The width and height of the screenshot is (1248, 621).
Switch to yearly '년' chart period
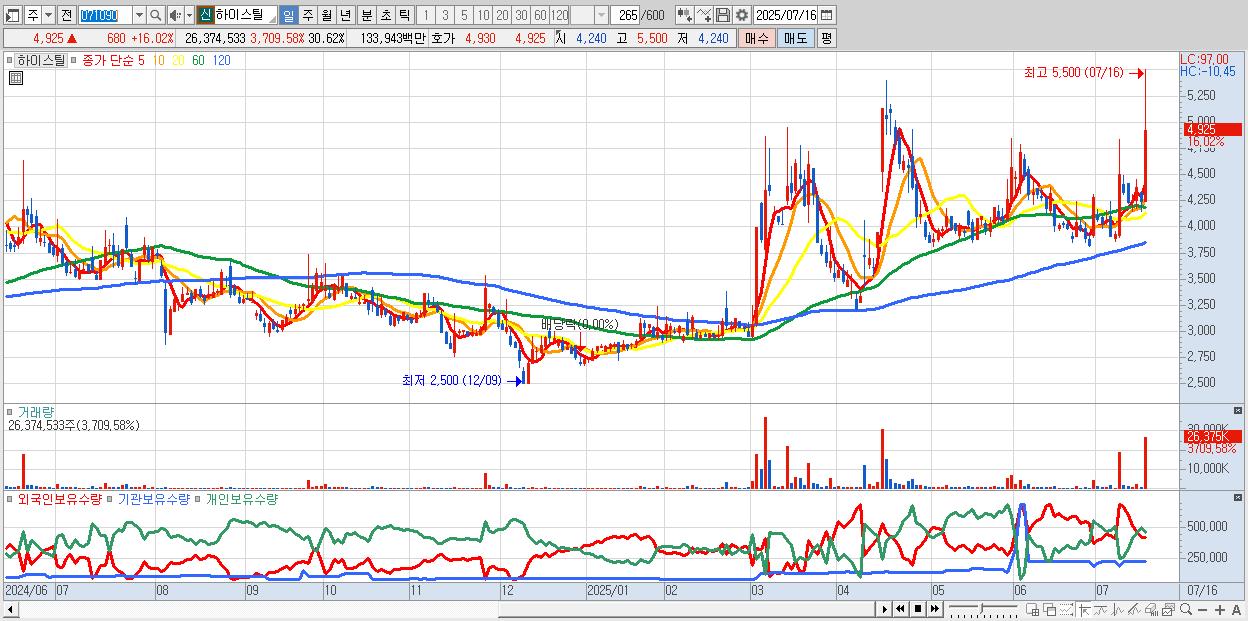click(345, 15)
